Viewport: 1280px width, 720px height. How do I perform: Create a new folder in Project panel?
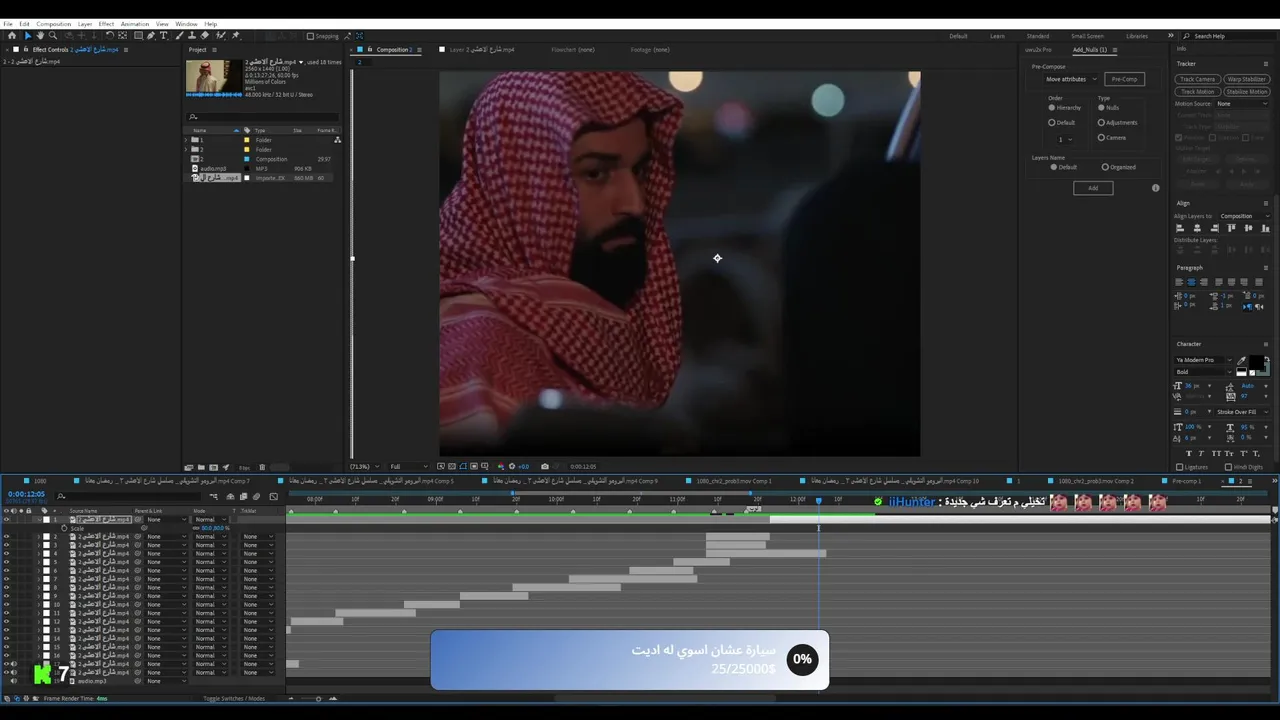point(201,467)
